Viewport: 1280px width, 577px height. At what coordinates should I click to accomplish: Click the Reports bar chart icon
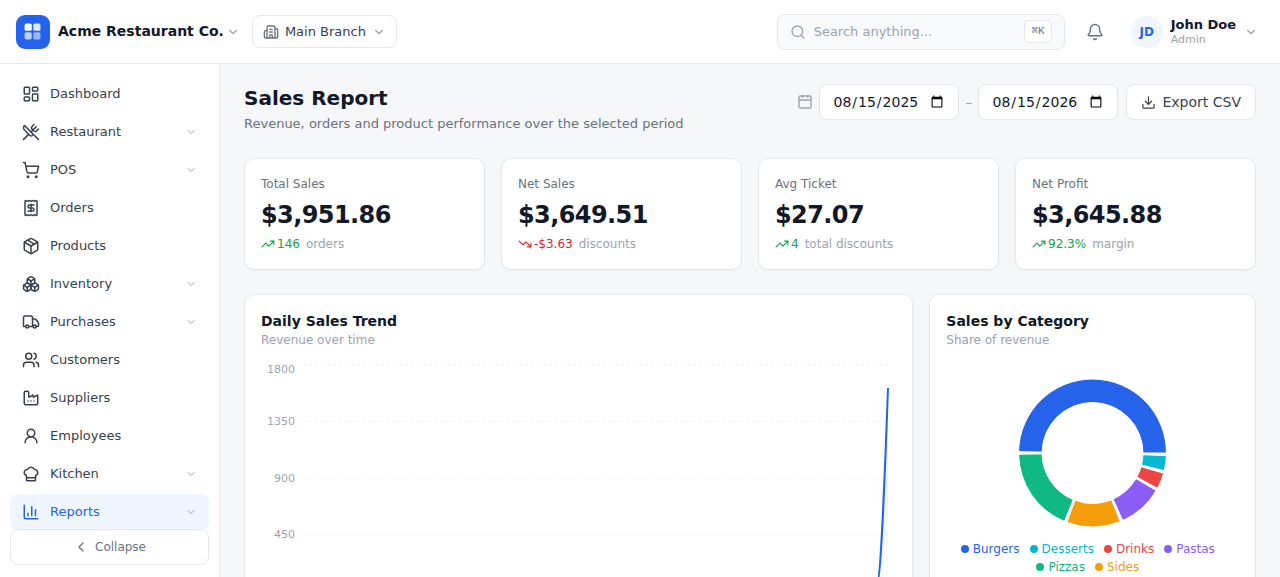pos(31,512)
